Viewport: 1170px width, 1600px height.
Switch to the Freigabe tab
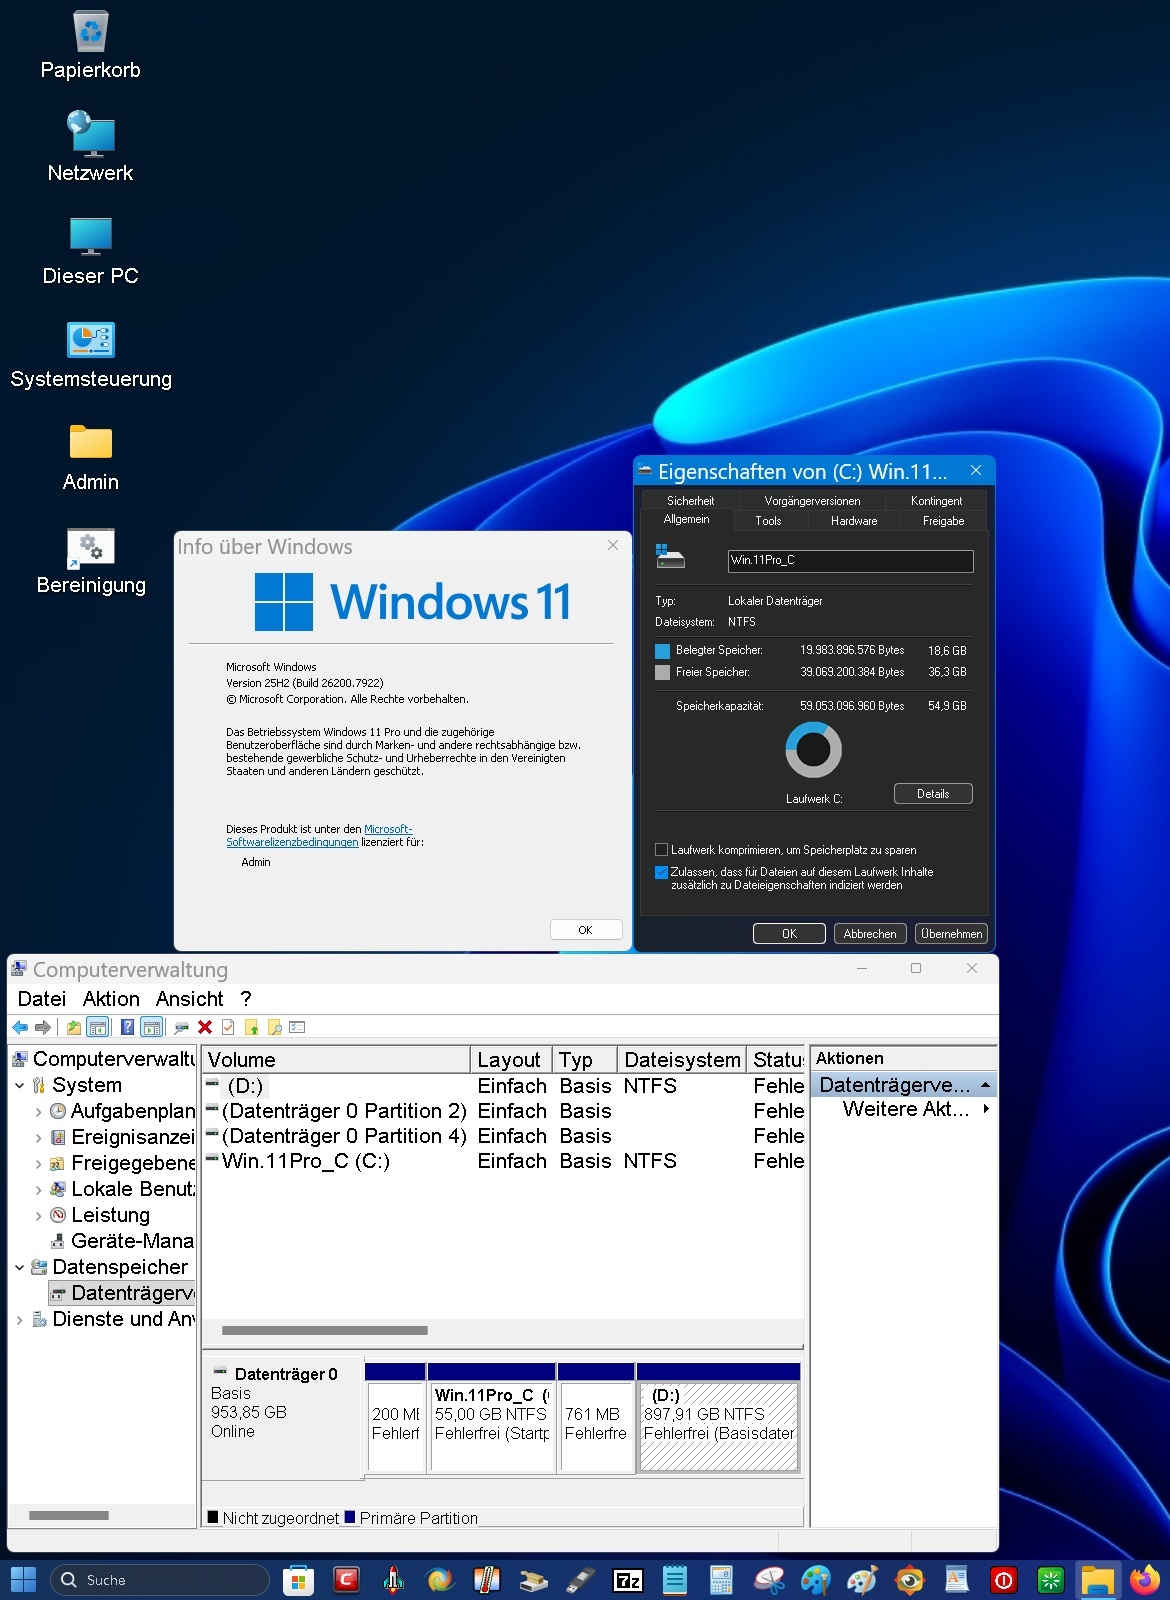(x=943, y=521)
